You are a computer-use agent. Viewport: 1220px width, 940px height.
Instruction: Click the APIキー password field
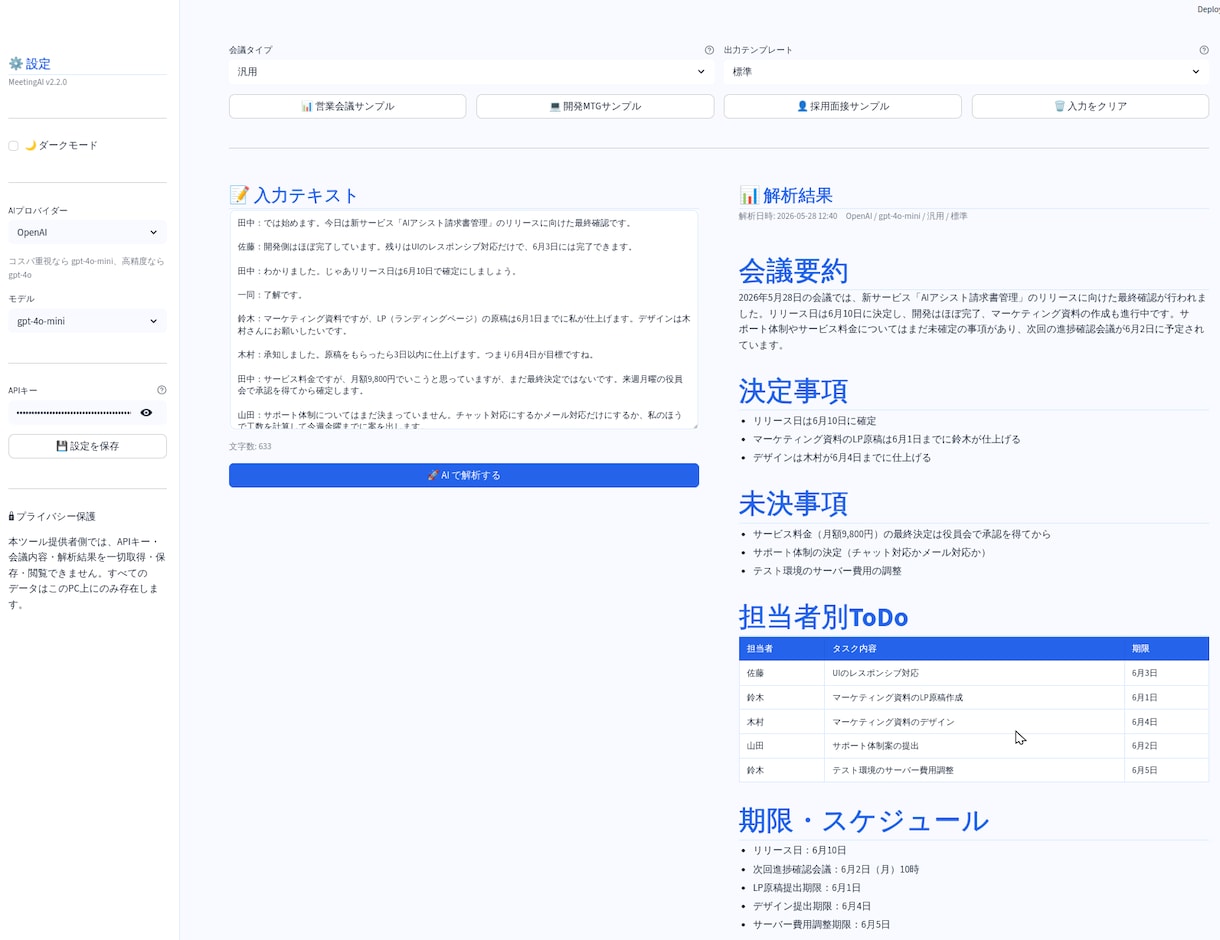point(72,412)
